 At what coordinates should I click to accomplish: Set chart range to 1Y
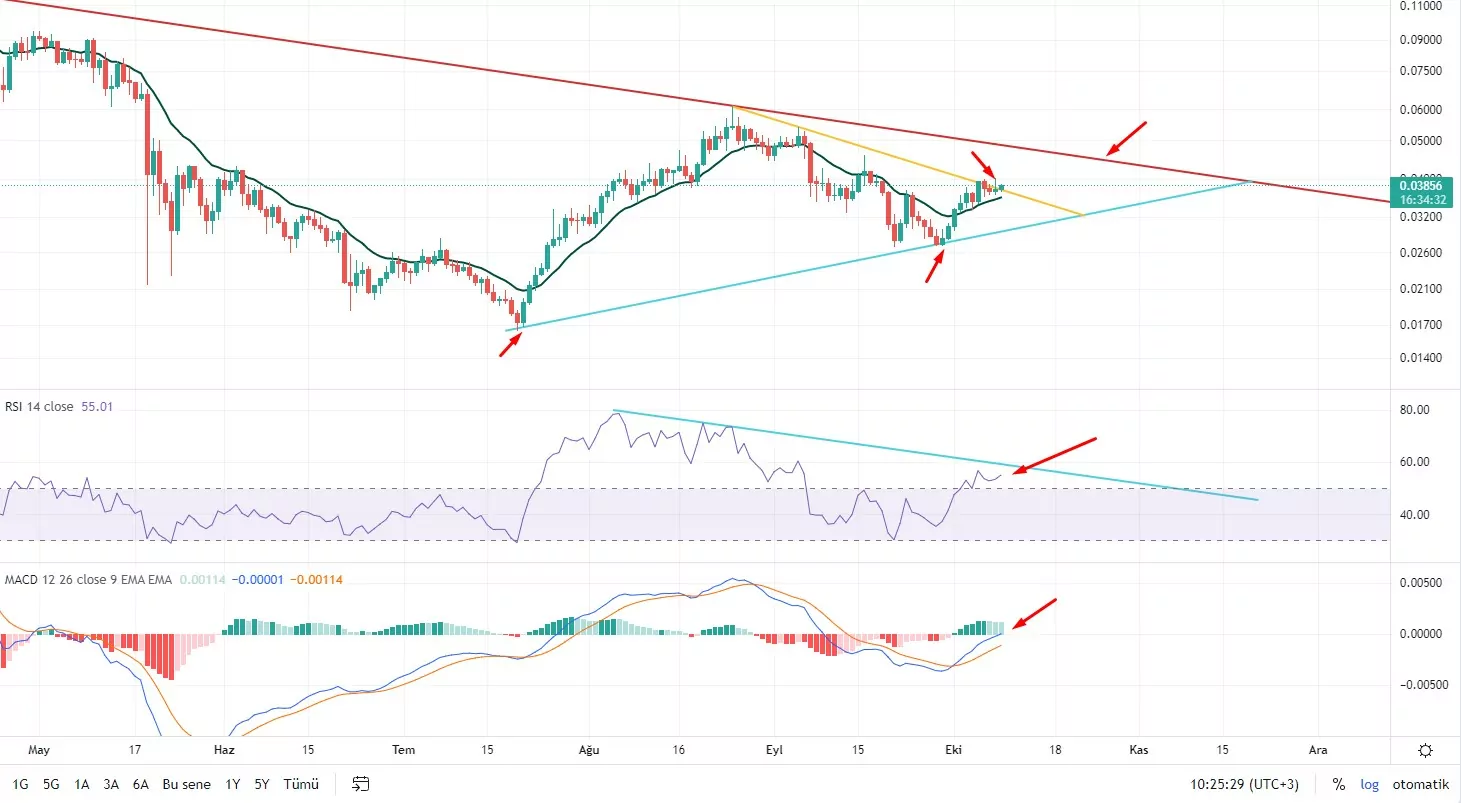[x=232, y=784]
